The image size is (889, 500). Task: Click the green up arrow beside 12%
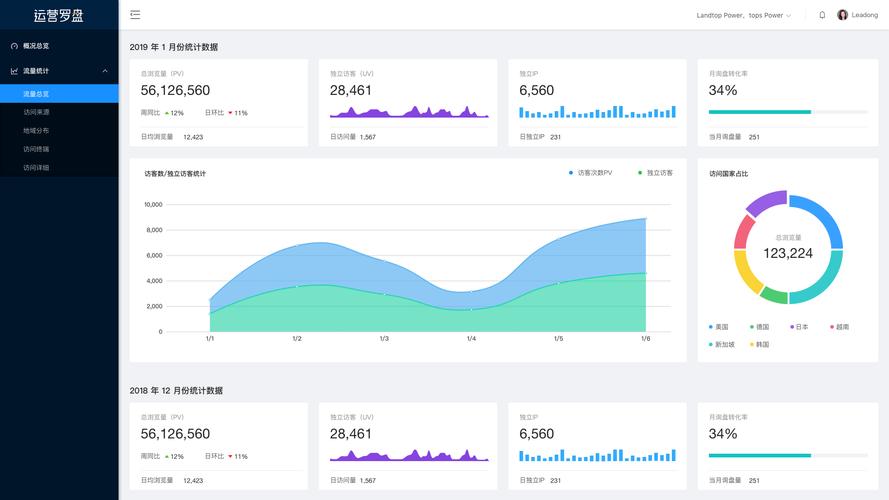166,113
